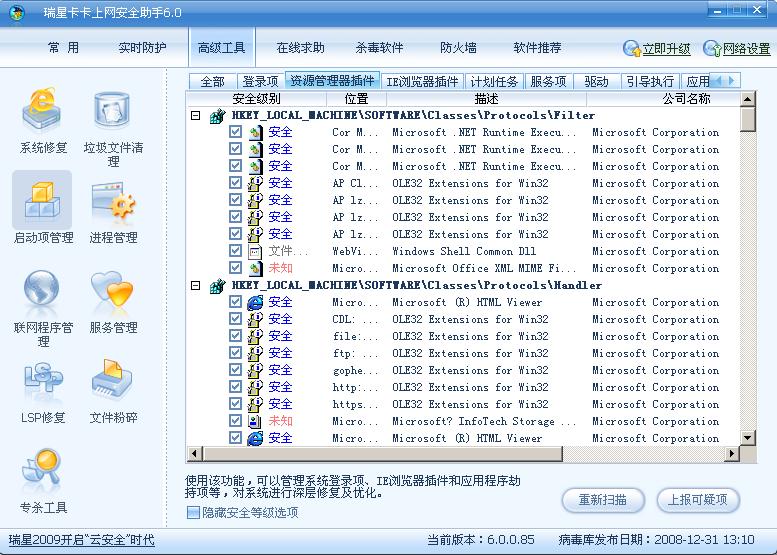
Task: Open the 计划任务 sub-tab
Action: (494, 81)
